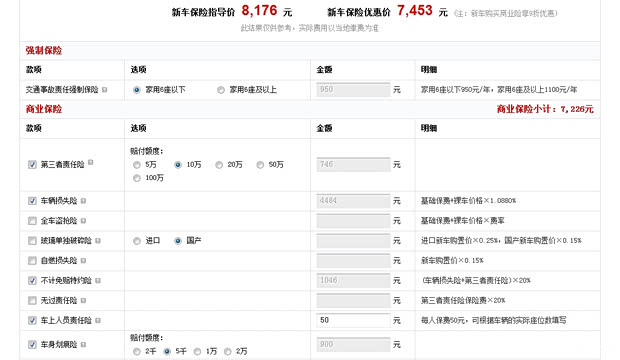Choose 10万 third-party liability coverage
This screenshot has height=360, width=620.
click(x=178, y=165)
